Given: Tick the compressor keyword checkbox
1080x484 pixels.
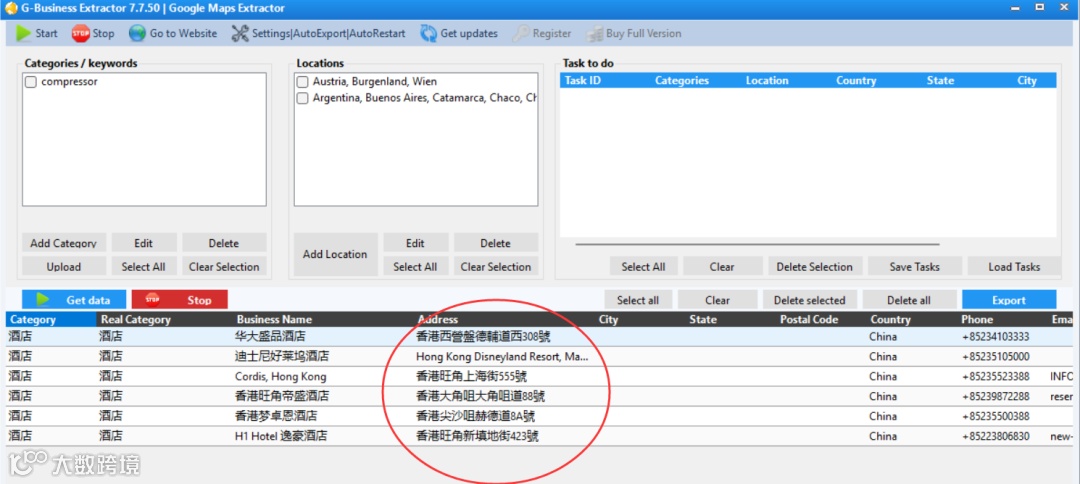Looking at the screenshot, I should [x=31, y=82].
